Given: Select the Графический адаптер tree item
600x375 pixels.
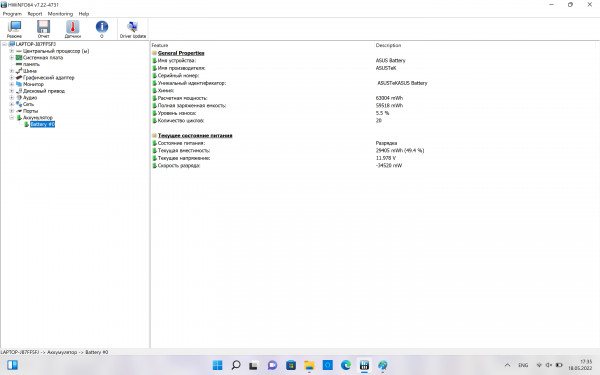Looking at the screenshot, I should pyautogui.click(x=49, y=77).
